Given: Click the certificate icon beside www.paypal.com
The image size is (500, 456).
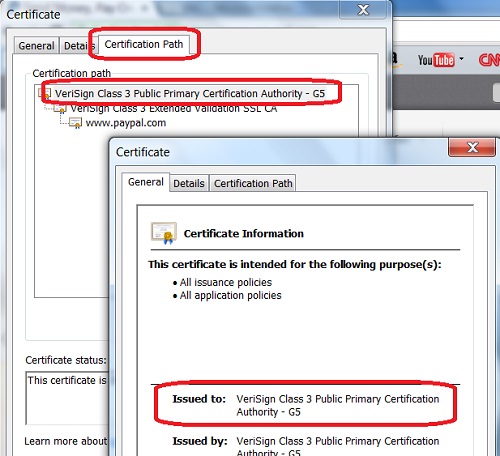Looking at the screenshot, I should (x=75, y=123).
